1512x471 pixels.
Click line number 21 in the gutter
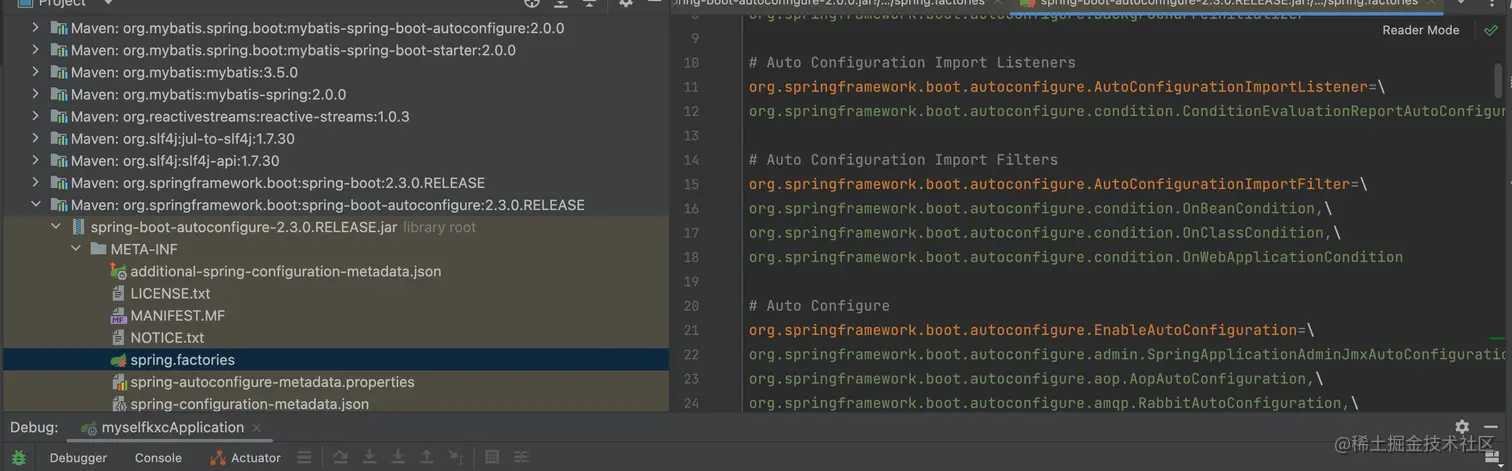691,330
